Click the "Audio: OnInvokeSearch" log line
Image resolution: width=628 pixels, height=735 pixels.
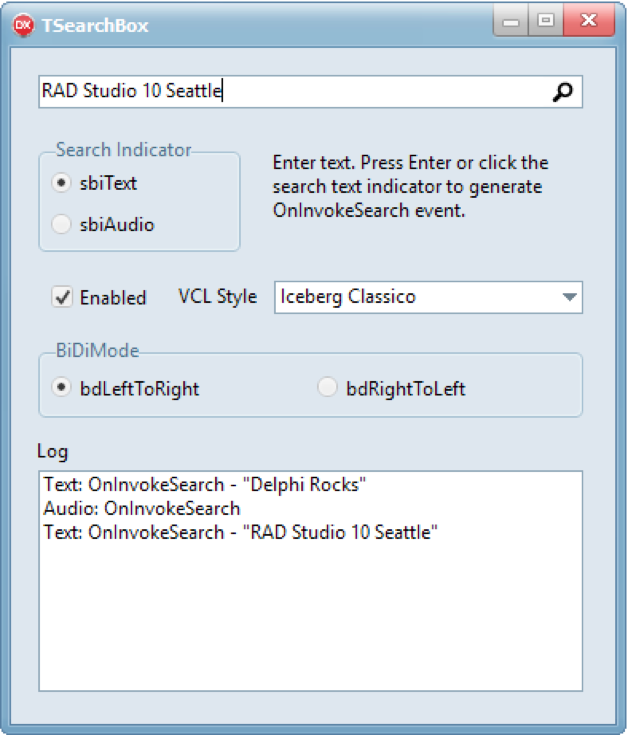tap(142, 509)
